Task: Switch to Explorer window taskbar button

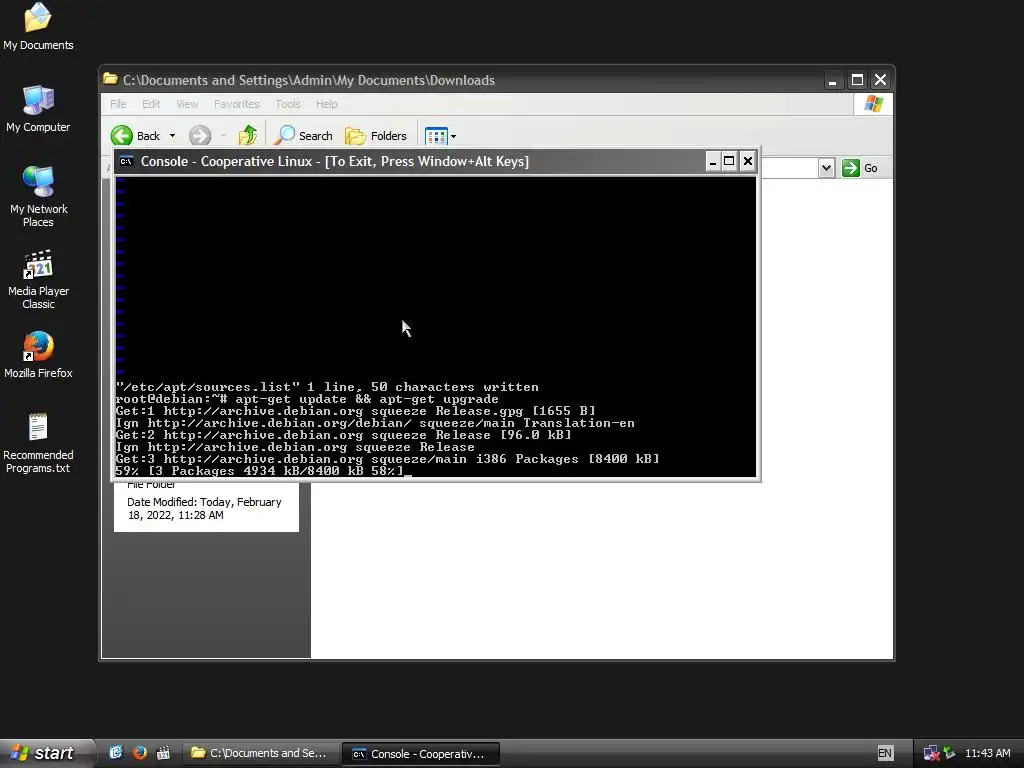Action: click(261, 754)
